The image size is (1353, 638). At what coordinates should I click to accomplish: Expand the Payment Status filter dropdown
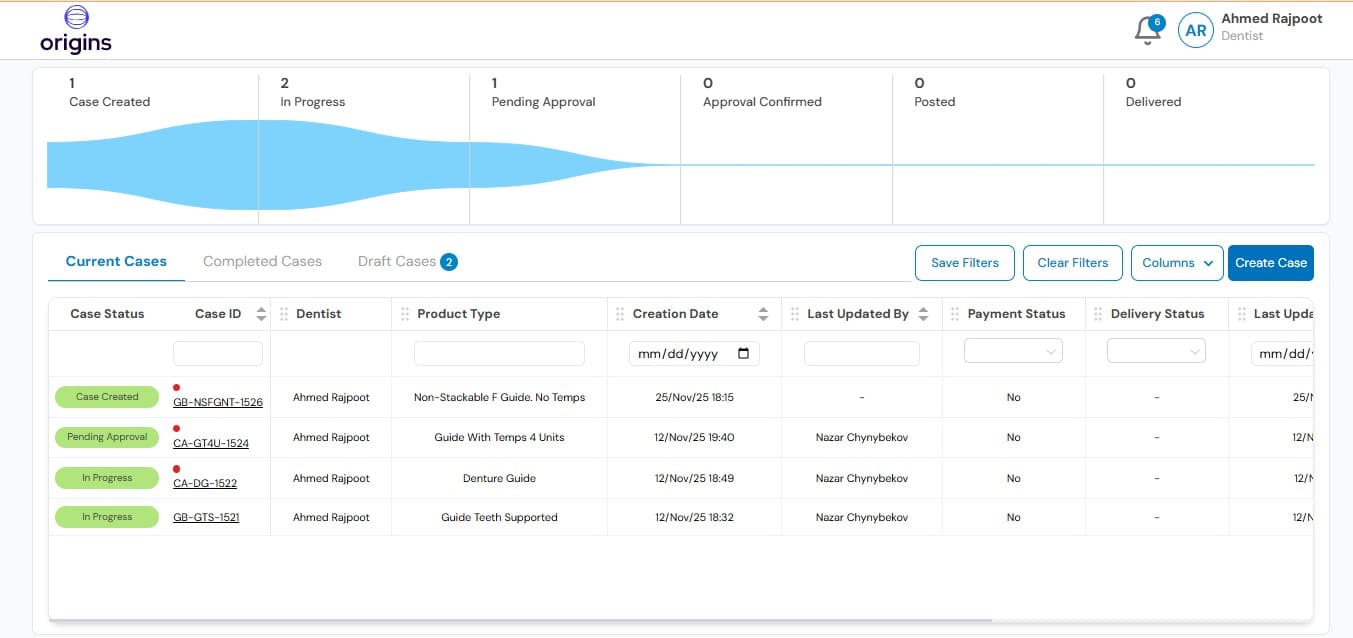click(x=1013, y=352)
